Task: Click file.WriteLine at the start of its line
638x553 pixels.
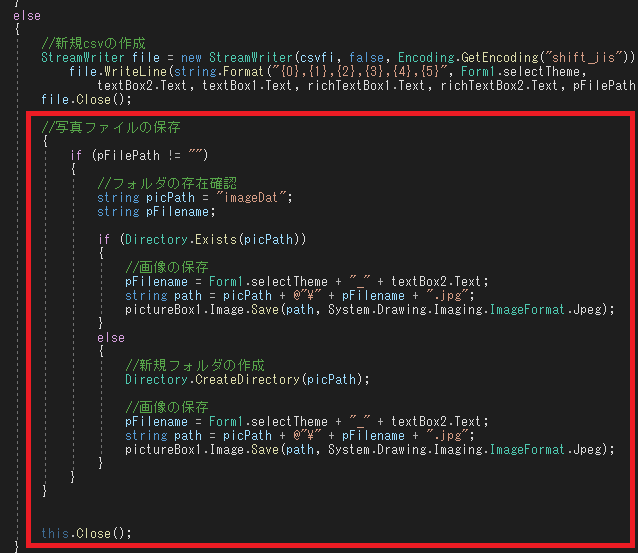Action: [118, 72]
